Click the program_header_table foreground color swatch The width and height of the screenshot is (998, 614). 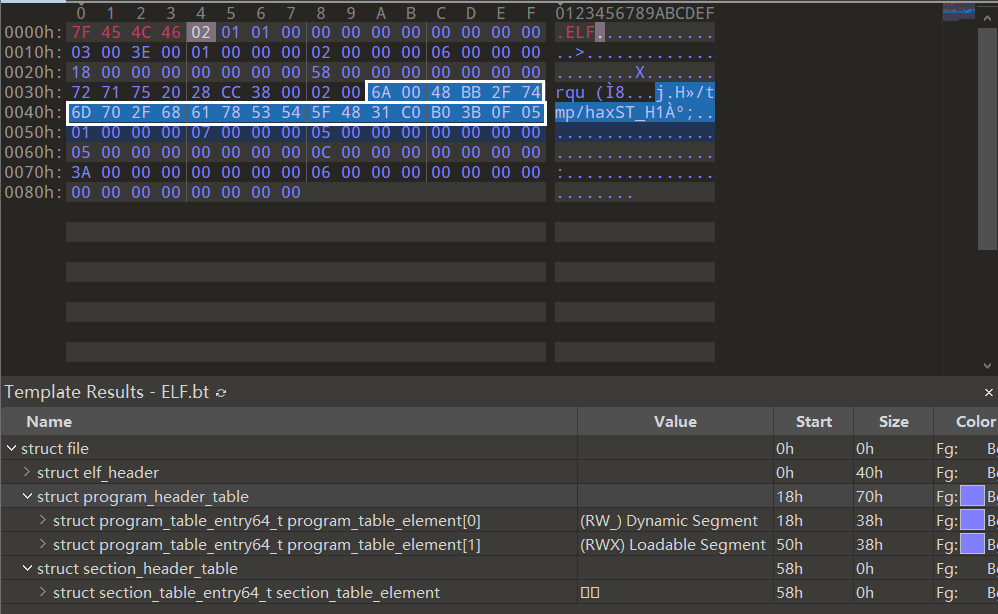[971, 497]
